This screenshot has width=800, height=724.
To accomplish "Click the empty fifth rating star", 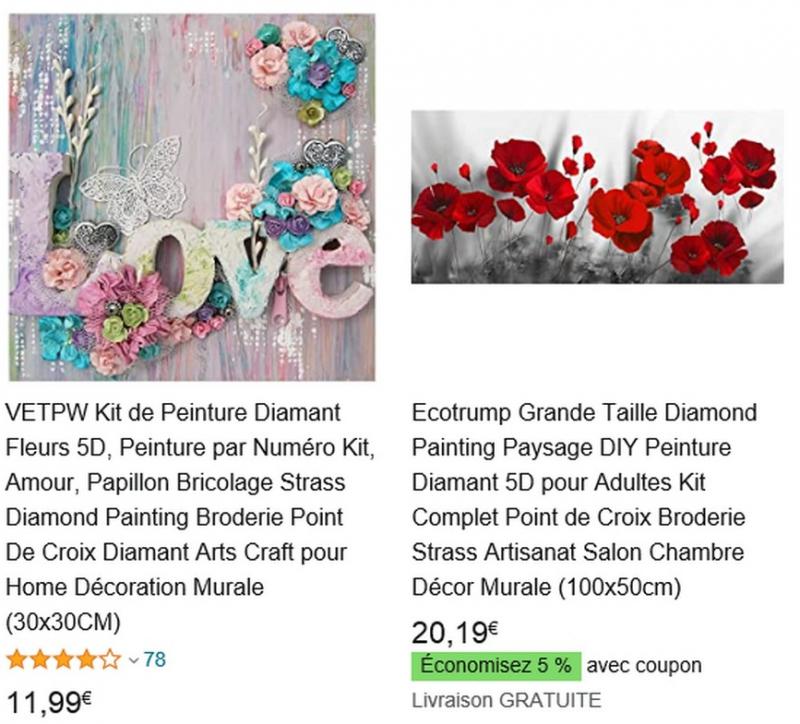I will (x=110, y=660).
